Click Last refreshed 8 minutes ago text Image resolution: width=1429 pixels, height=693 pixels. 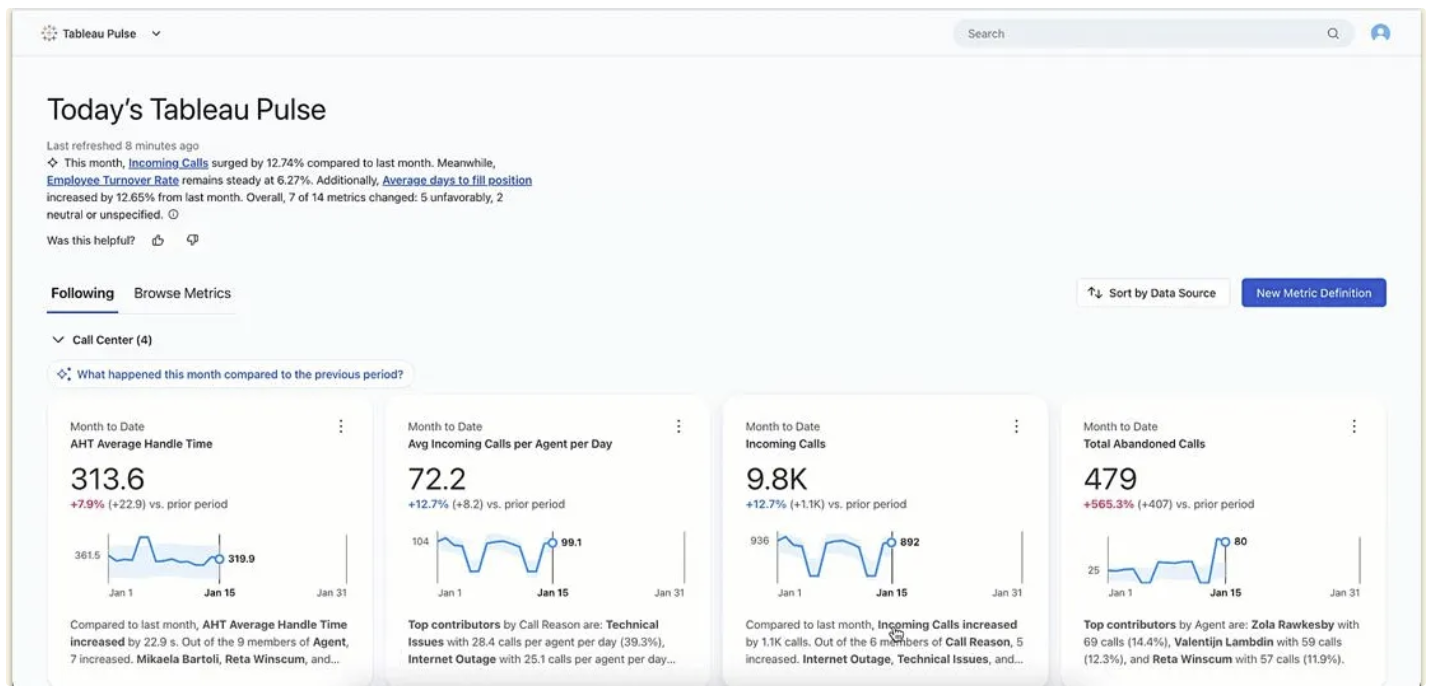(x=122, y=145)
